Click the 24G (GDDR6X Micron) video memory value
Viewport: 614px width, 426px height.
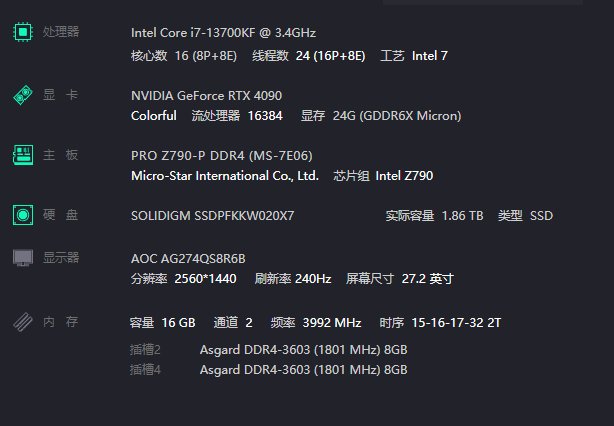click(x=397, y=116)
